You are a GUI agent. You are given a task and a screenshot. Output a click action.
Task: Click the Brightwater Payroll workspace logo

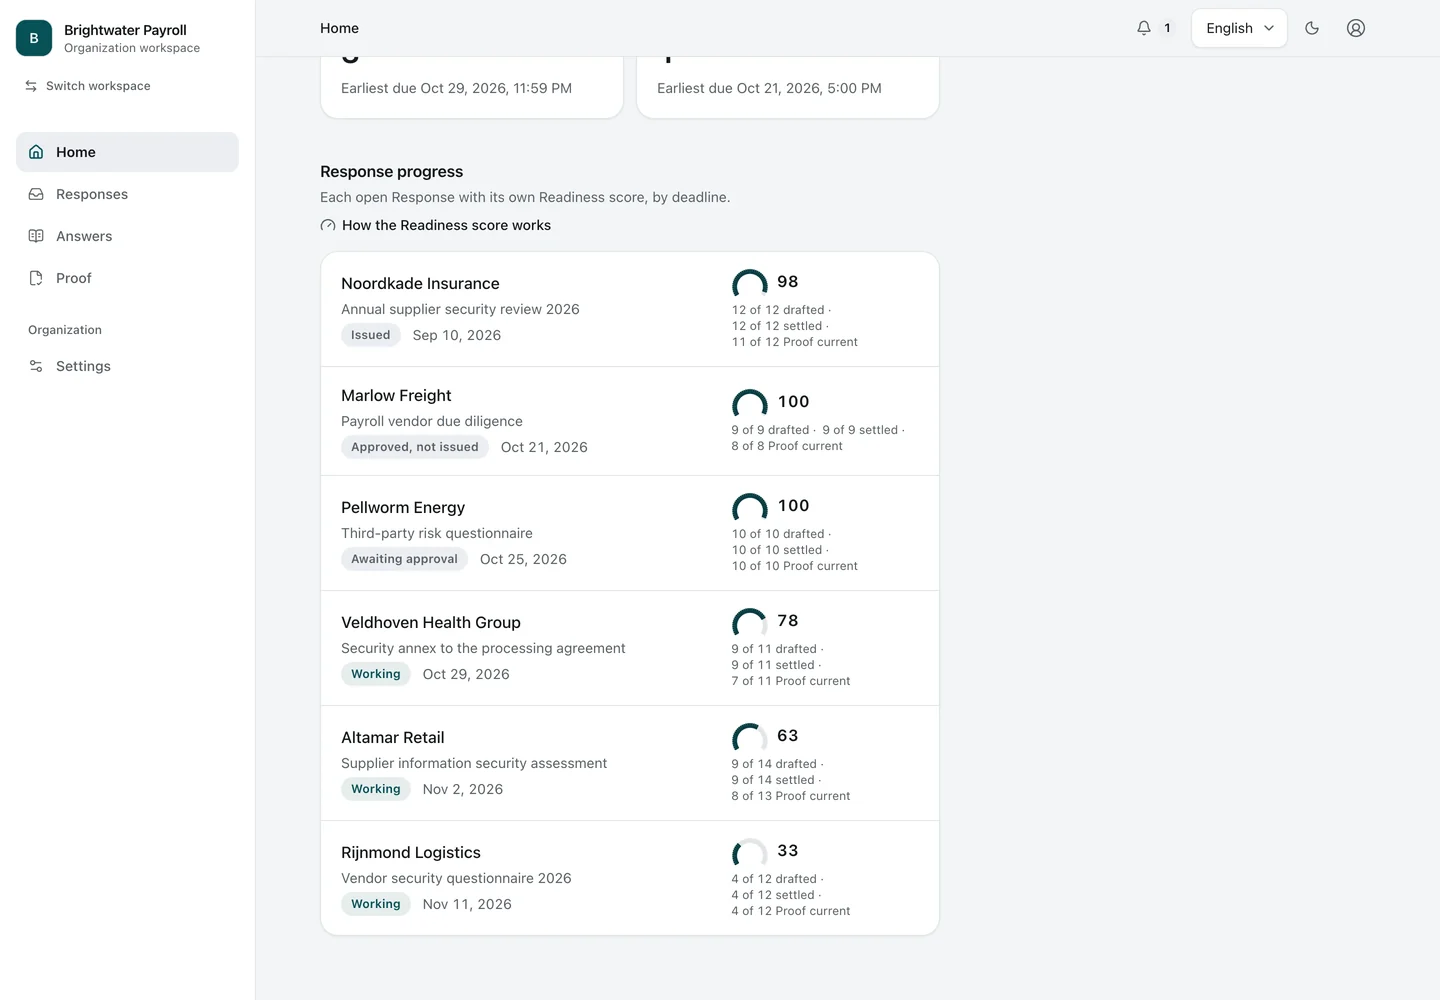tap(34, 38)
